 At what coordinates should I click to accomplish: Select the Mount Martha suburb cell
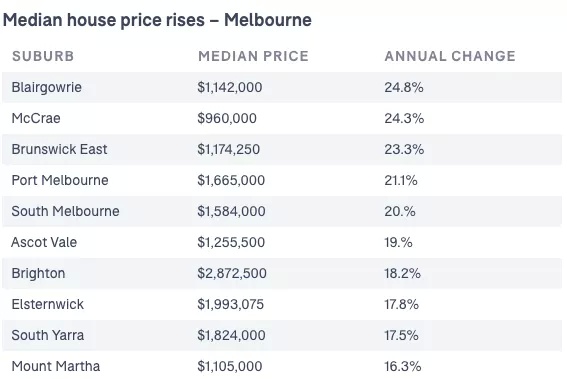(56, 366)
